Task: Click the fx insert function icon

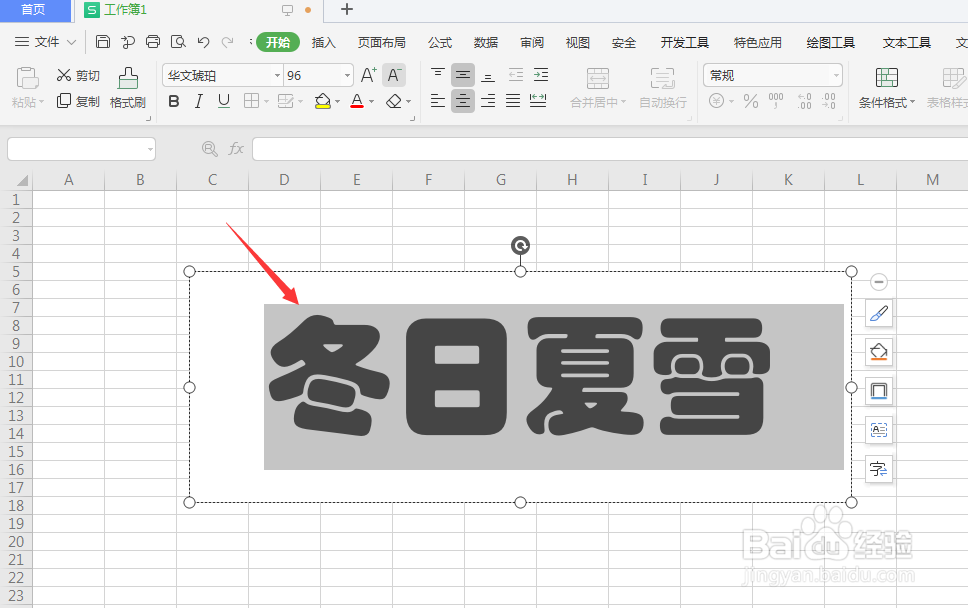Action: click(x=236, y=149)
